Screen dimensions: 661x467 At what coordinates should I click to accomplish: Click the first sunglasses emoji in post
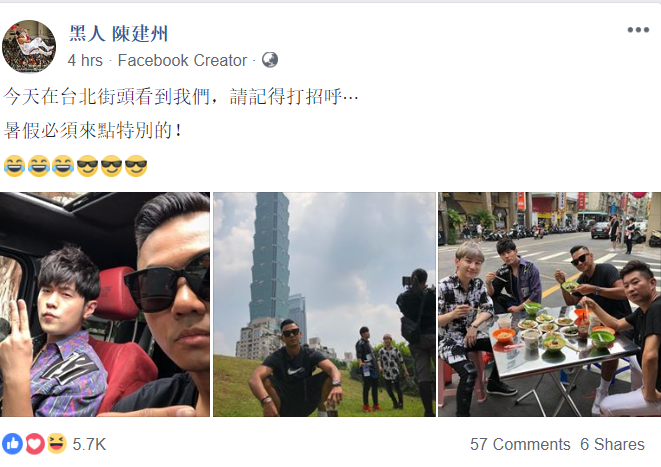(x=88, y=166)
